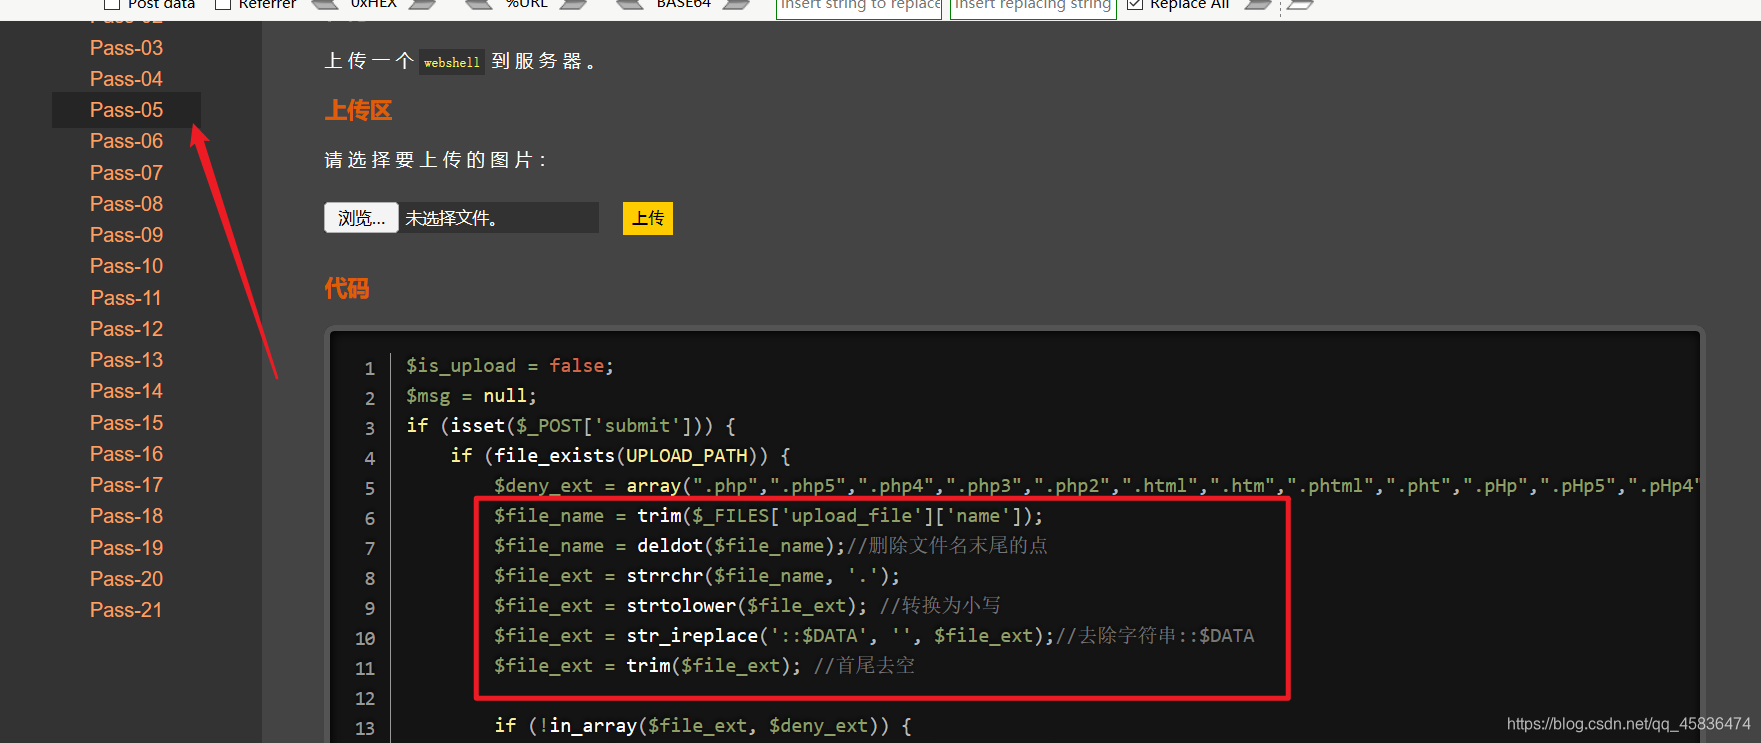Select Pass-18
The image size is (1761, 743).
click(x=126, y=516)
